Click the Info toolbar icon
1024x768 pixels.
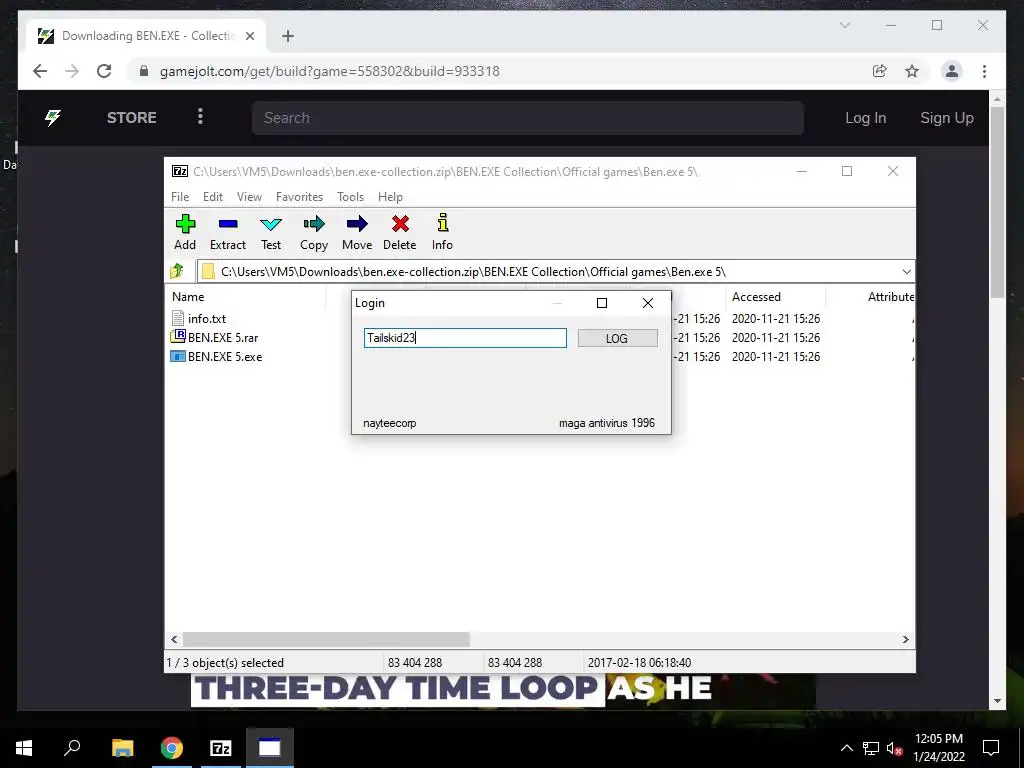coord(443,223)
